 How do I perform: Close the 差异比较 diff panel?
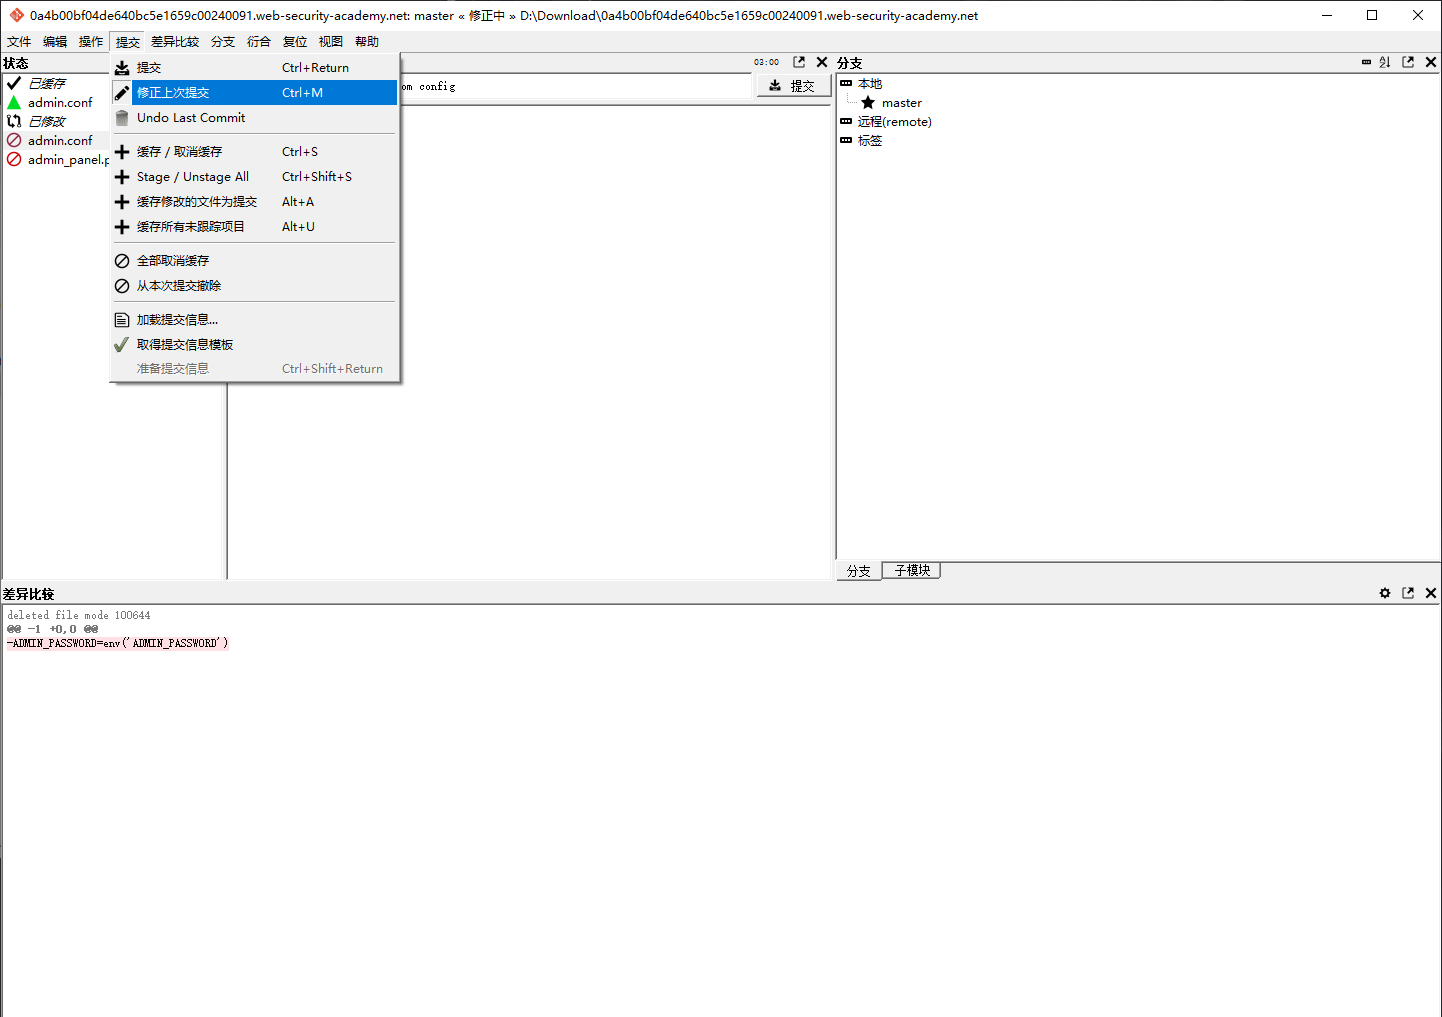tap(1431, 593)
